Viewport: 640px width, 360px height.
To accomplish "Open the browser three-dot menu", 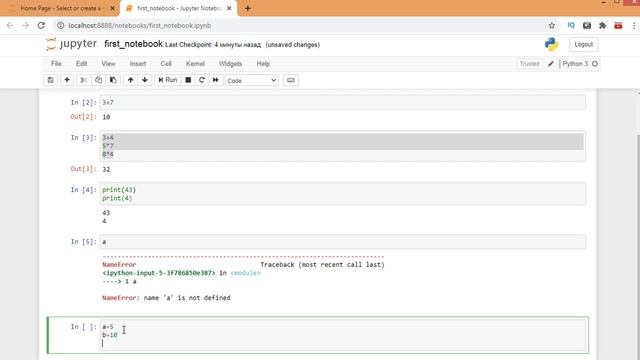I will (x=634, y=25).
